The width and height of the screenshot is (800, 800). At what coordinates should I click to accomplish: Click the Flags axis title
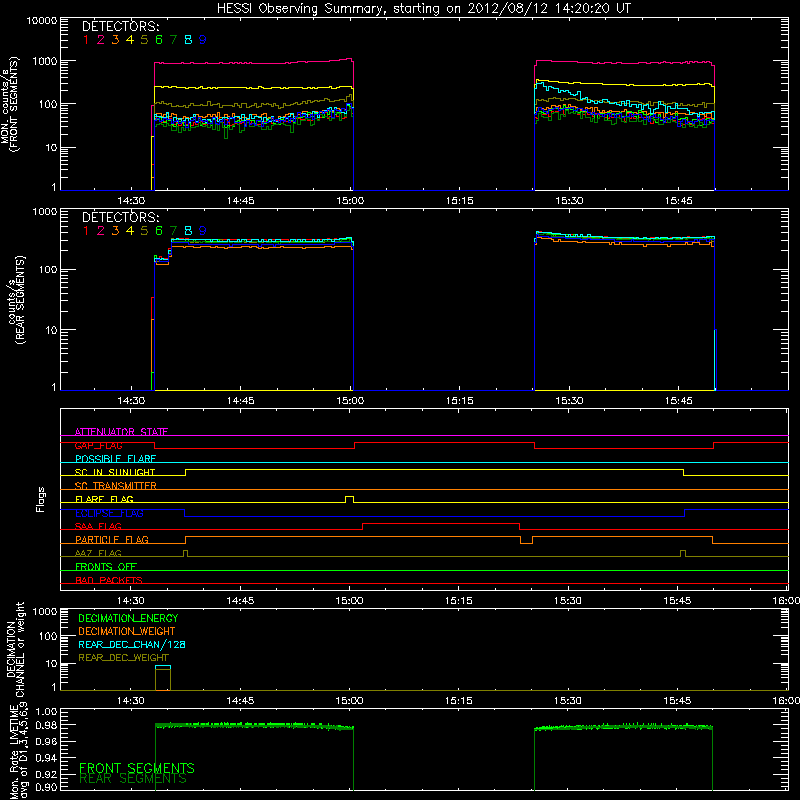pos(41,499)
